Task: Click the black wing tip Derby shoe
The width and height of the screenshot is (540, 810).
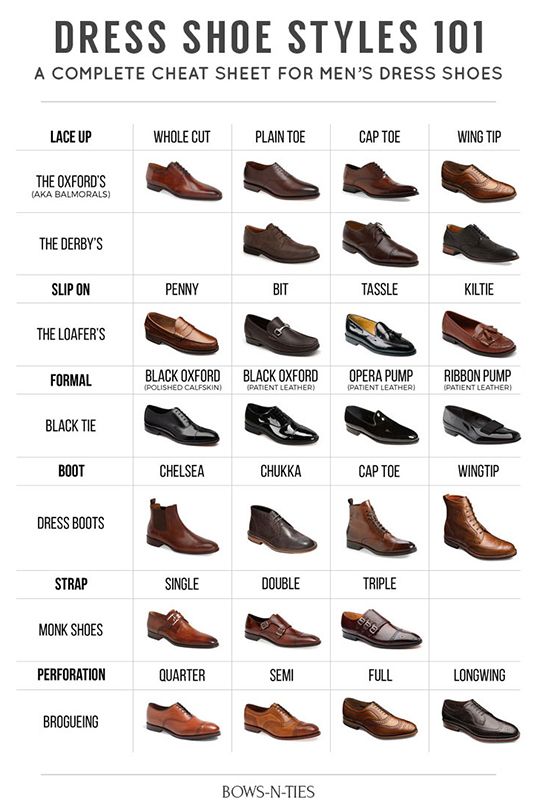Action: click(480, 242)
